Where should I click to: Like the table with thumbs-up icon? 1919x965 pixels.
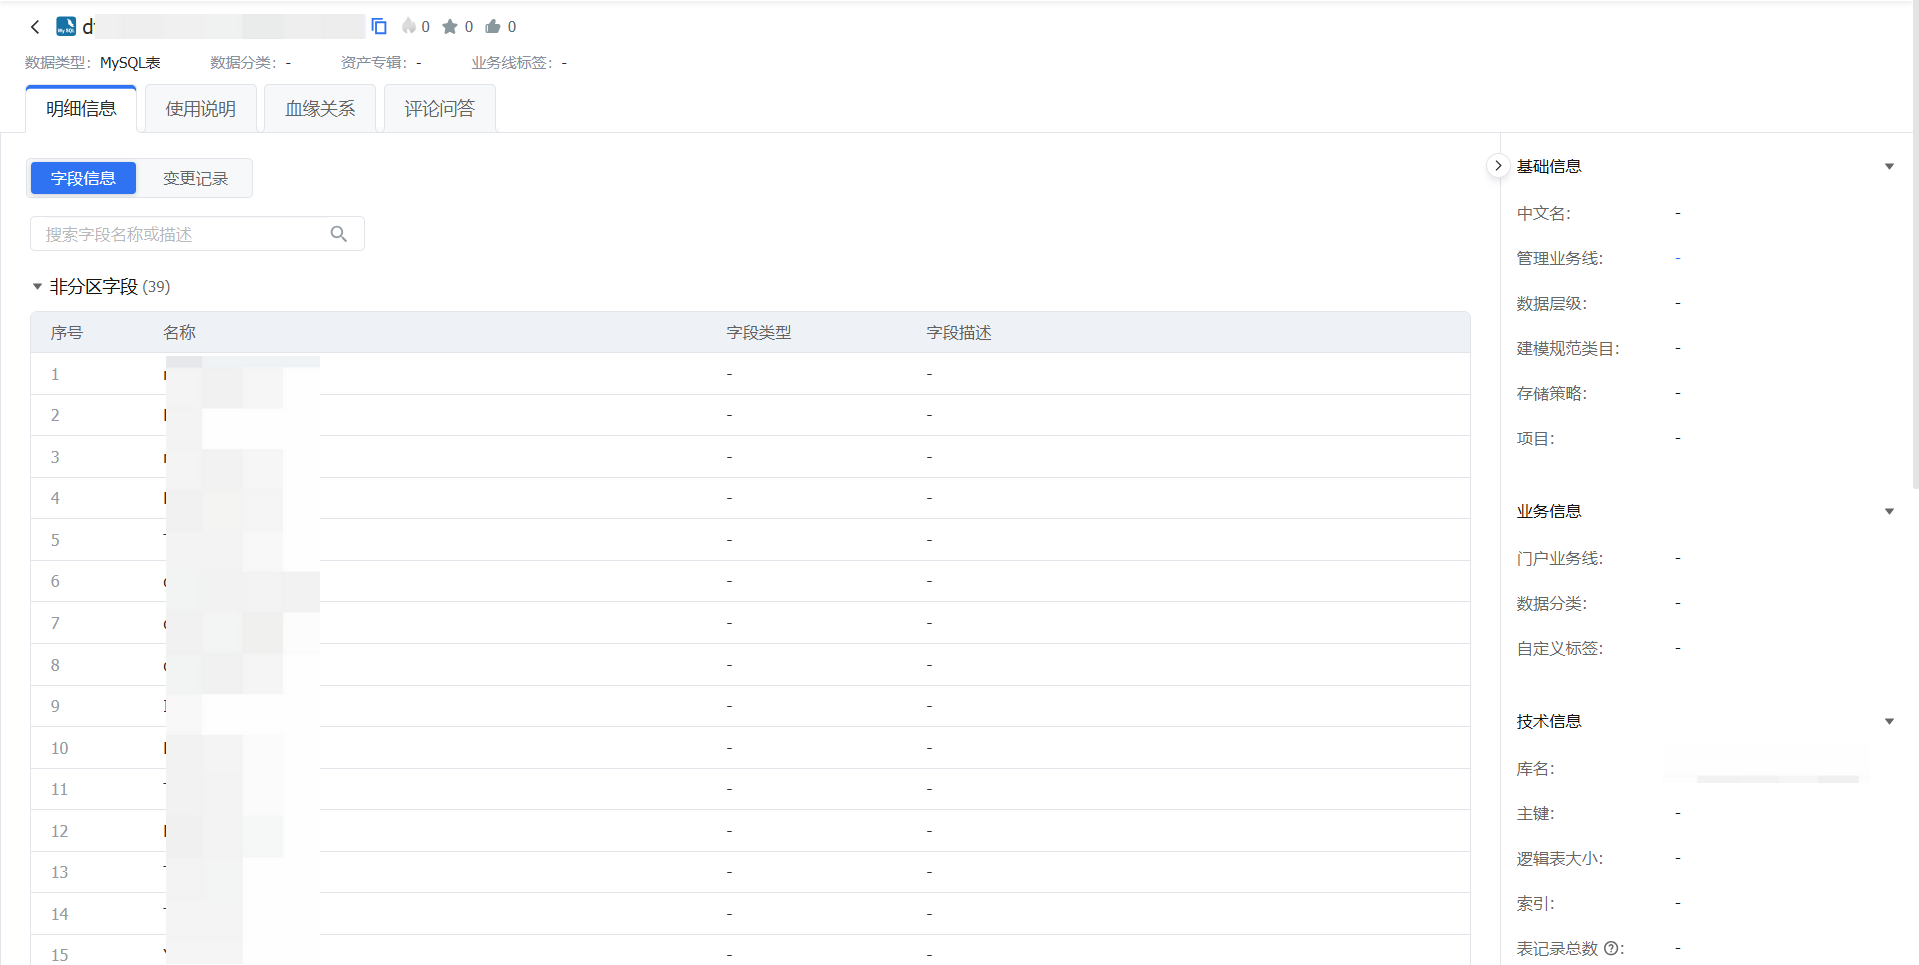pyautogui.click(x=493, y=27)
